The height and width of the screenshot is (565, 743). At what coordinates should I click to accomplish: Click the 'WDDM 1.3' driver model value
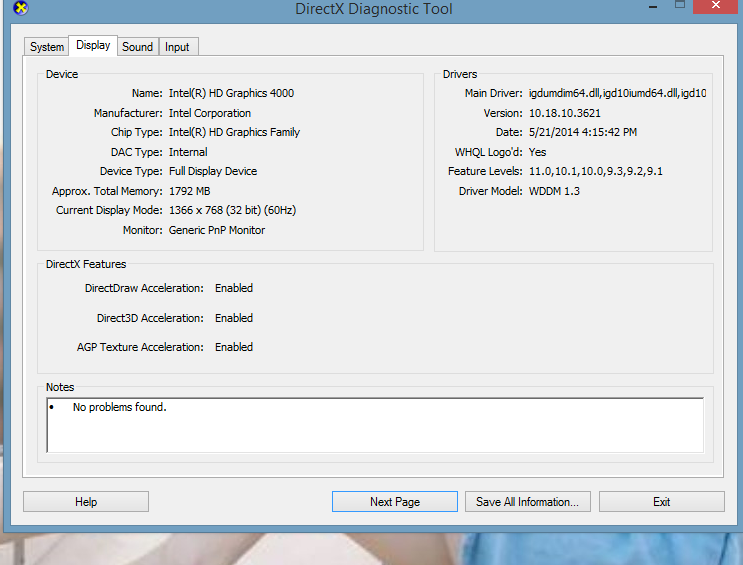[554, 191]
